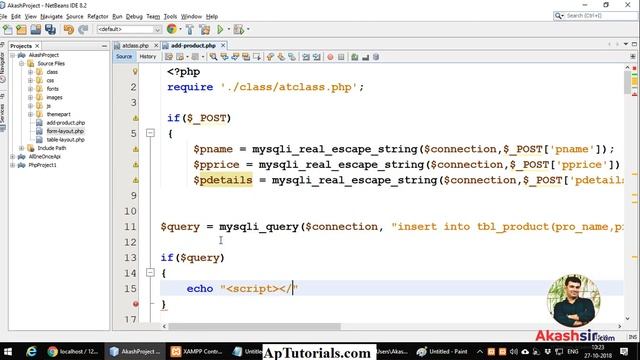Close the add-product.php editor tab
Screen dimensions: 640x360
[x=223, y=45]
